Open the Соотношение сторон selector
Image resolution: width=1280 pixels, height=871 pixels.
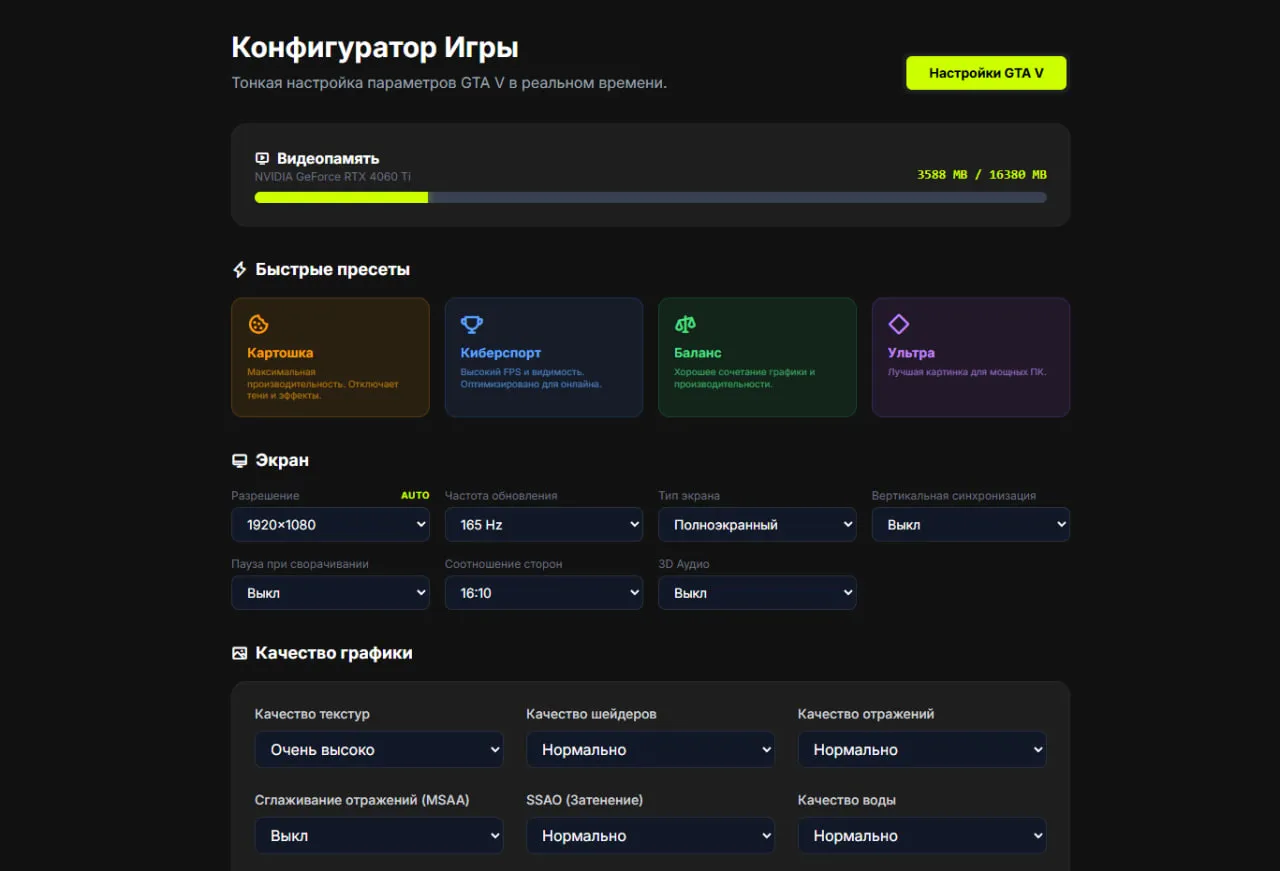(x=543, y=592)
